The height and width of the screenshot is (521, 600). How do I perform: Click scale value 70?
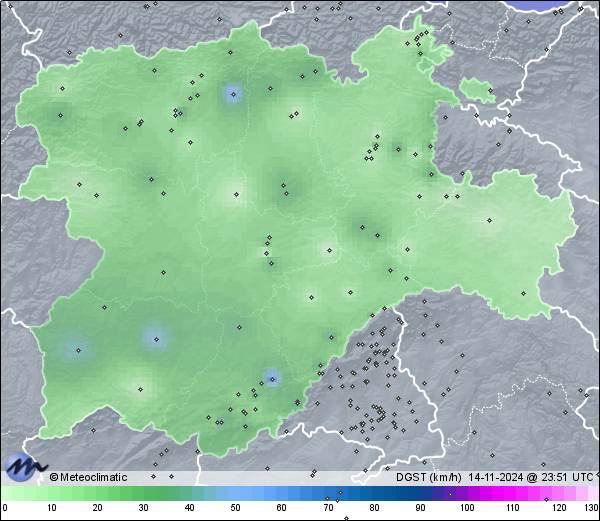[x=328, y=508]
